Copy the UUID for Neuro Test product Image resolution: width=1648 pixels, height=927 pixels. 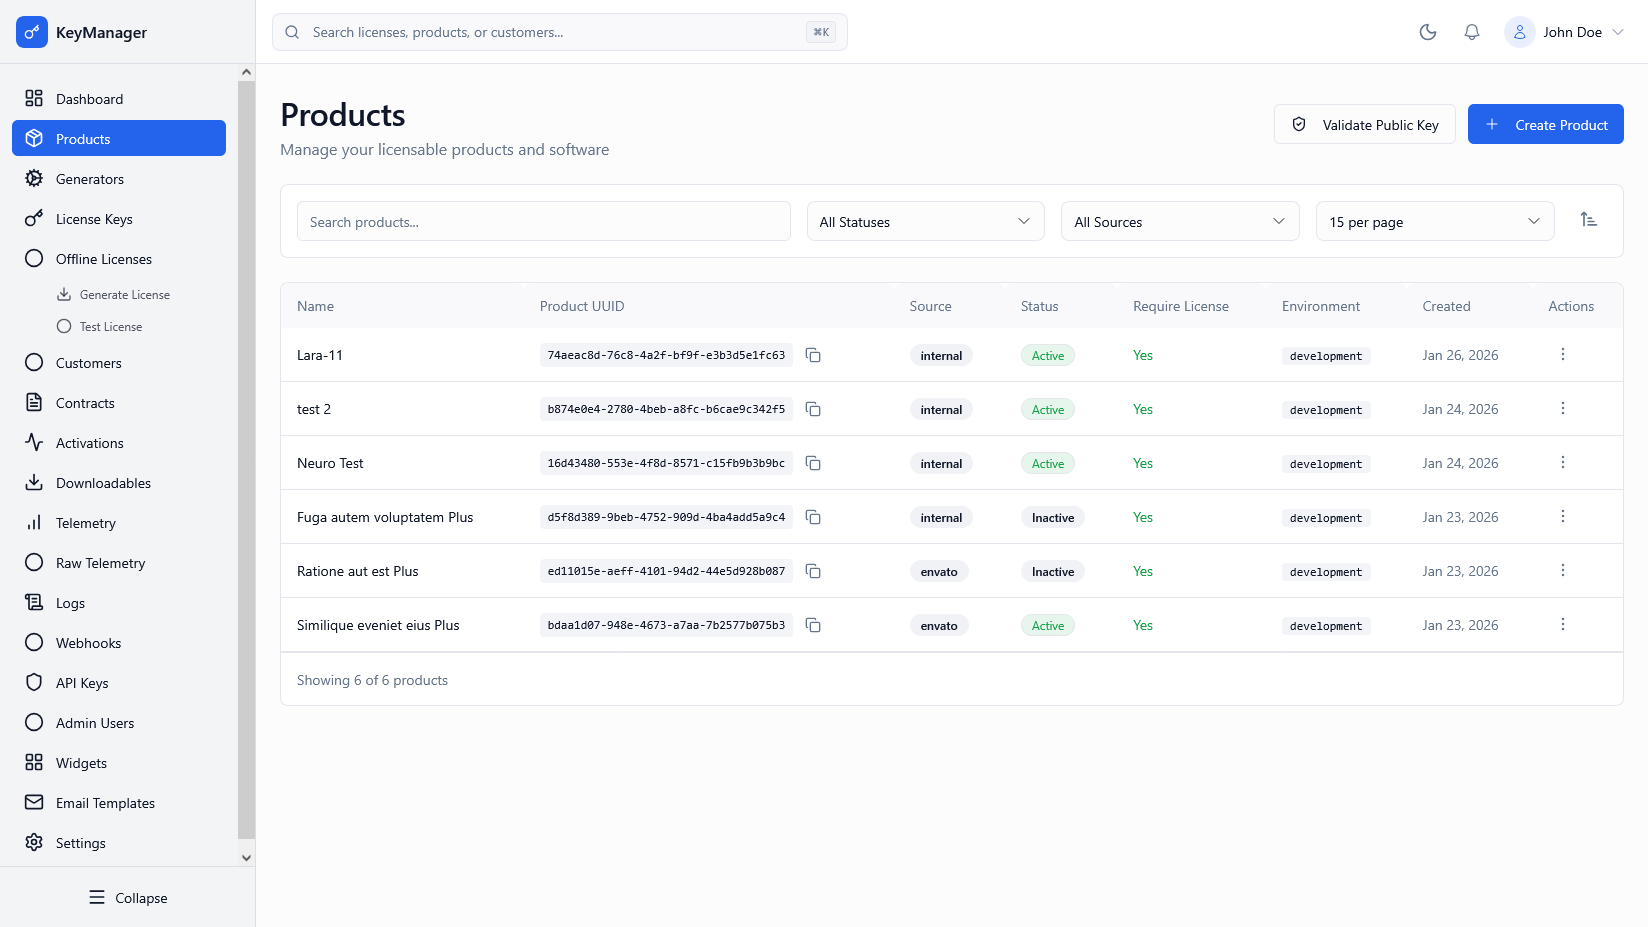[813, 463]
